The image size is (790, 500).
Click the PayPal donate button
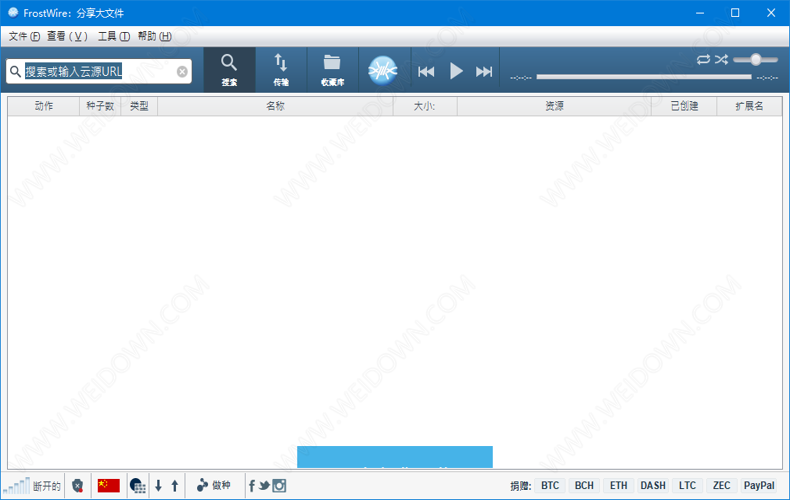click(x=759, y=485)
